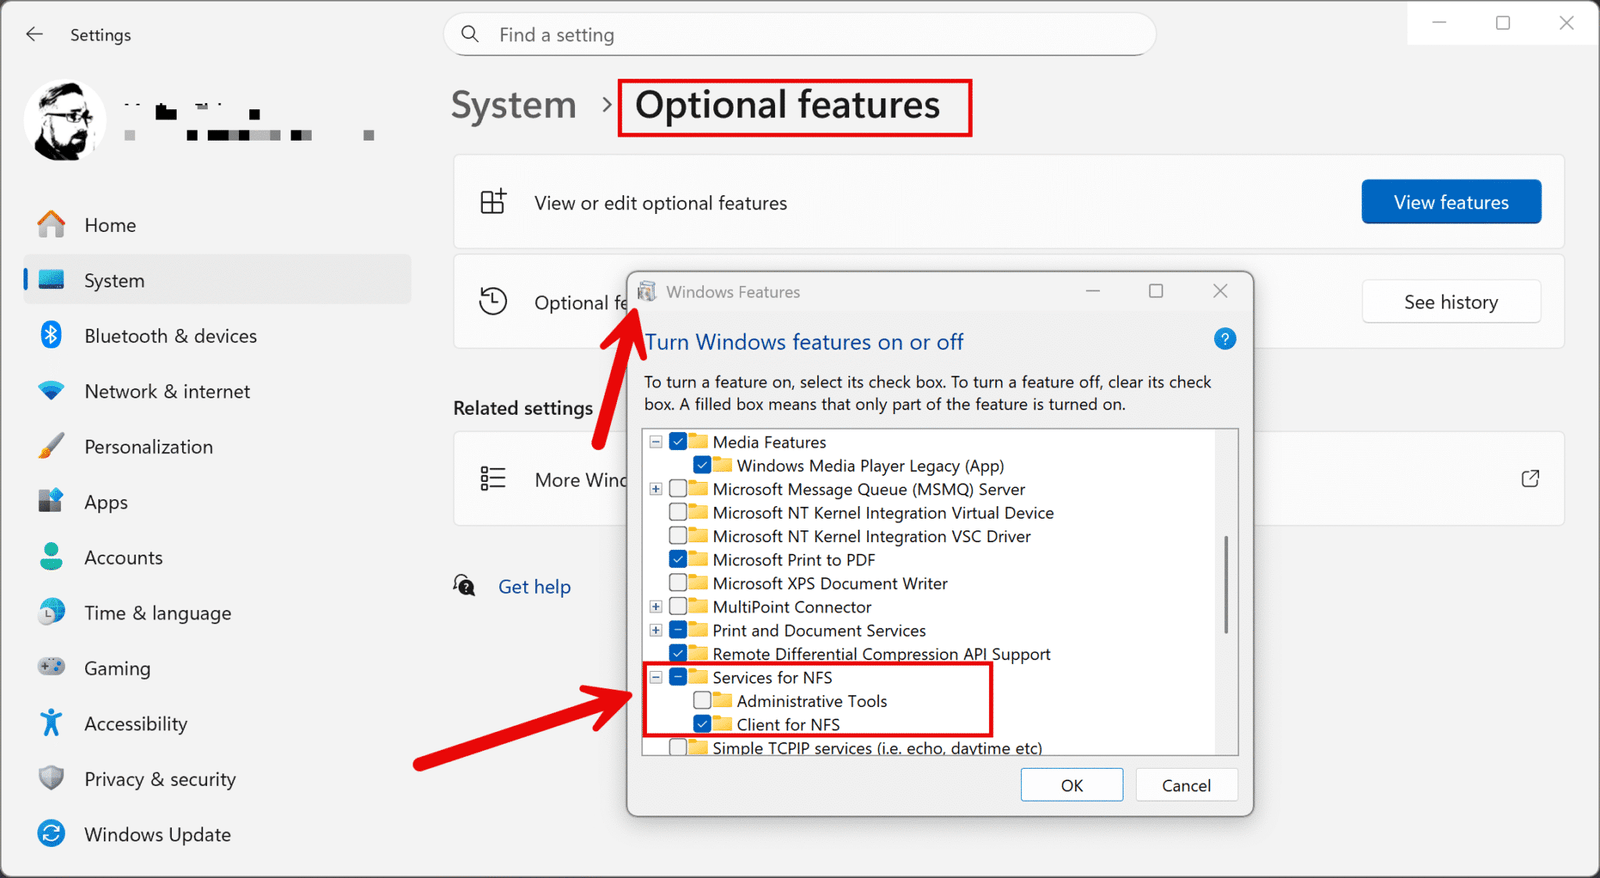Click the Accessibility figure icon
The width and height of the screenshot is (1600, 878).
[x=51, y=723]
